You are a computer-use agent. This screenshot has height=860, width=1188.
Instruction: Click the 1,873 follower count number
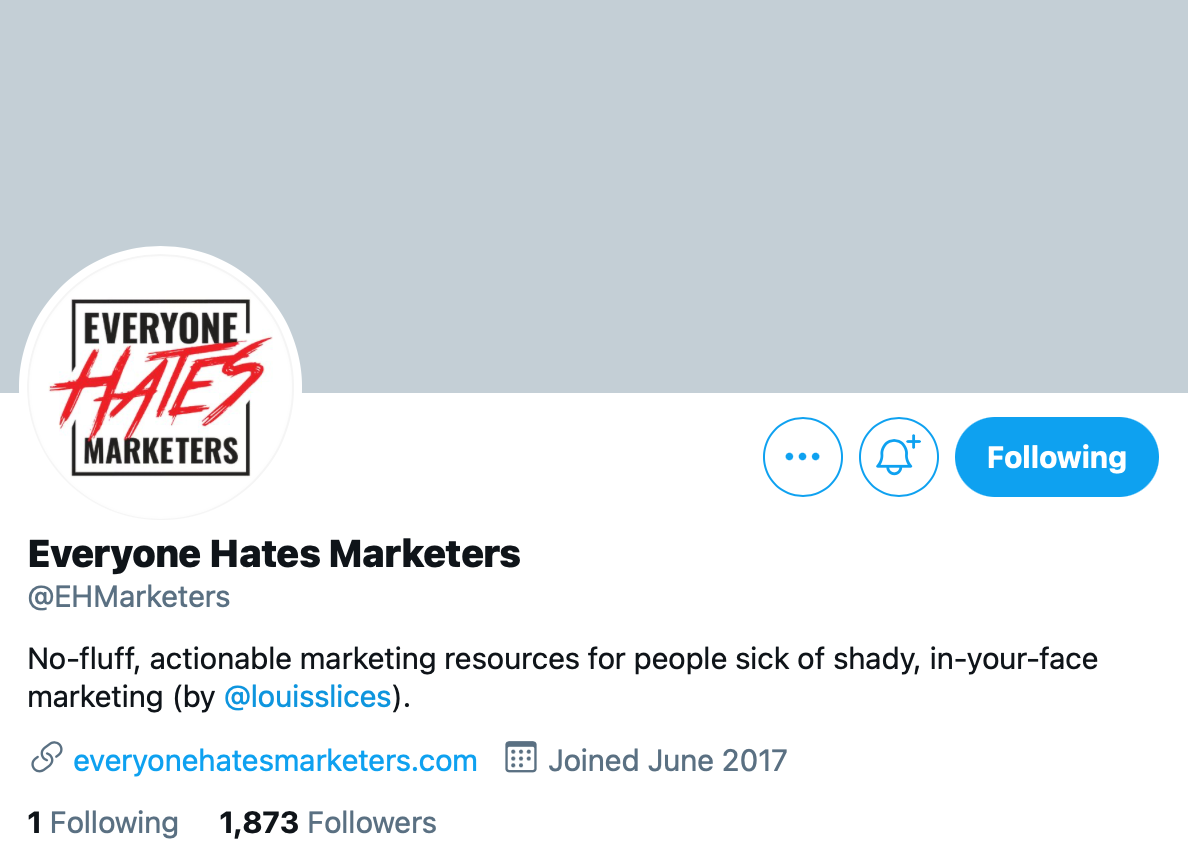[259, 824]
